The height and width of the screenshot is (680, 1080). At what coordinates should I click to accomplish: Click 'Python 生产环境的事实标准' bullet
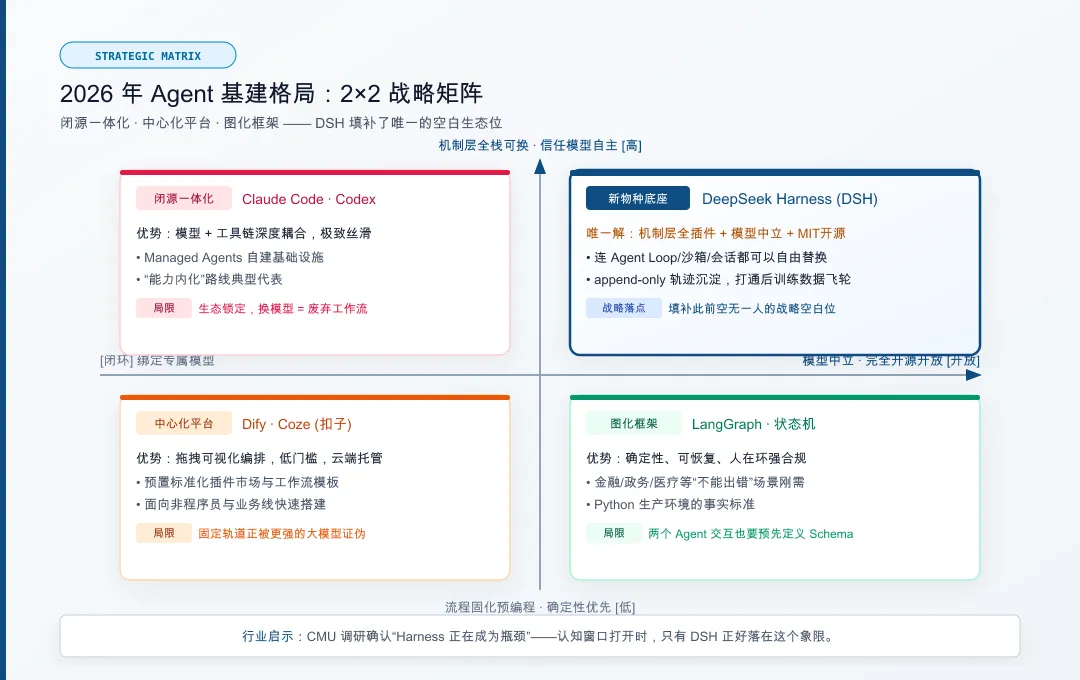pos(671,504)
